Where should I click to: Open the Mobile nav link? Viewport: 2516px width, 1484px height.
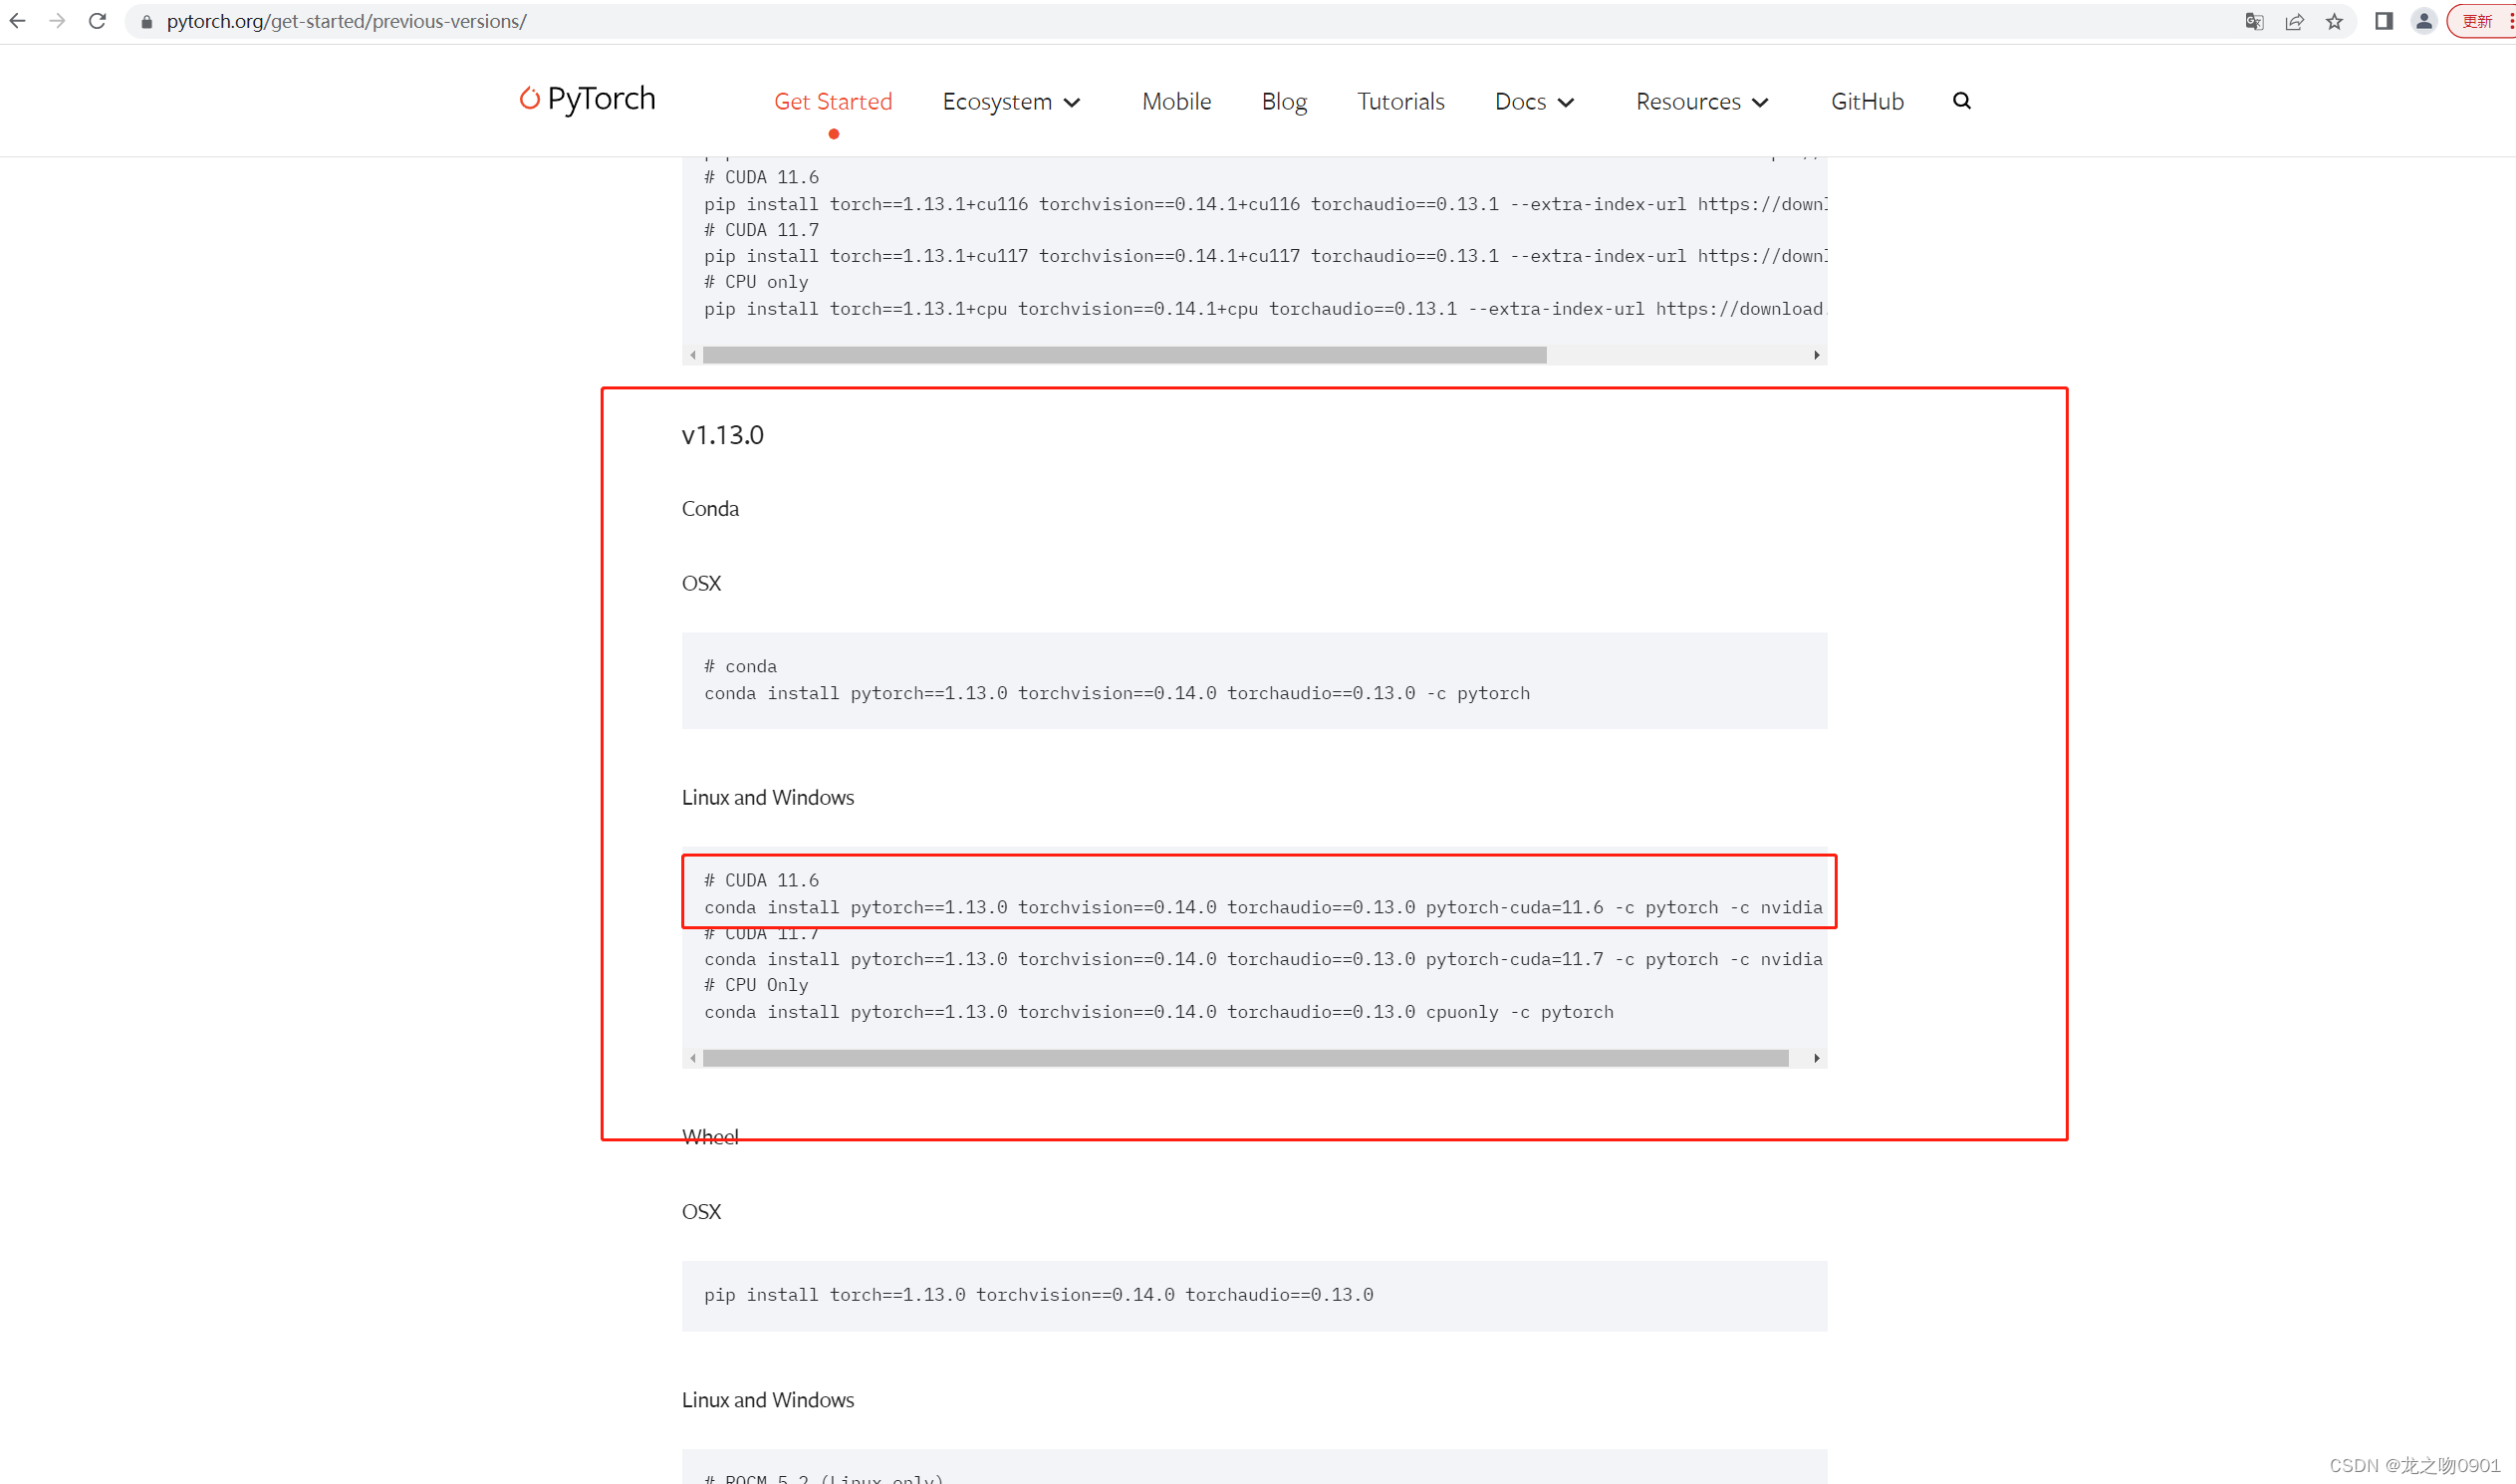point(1176,101)
